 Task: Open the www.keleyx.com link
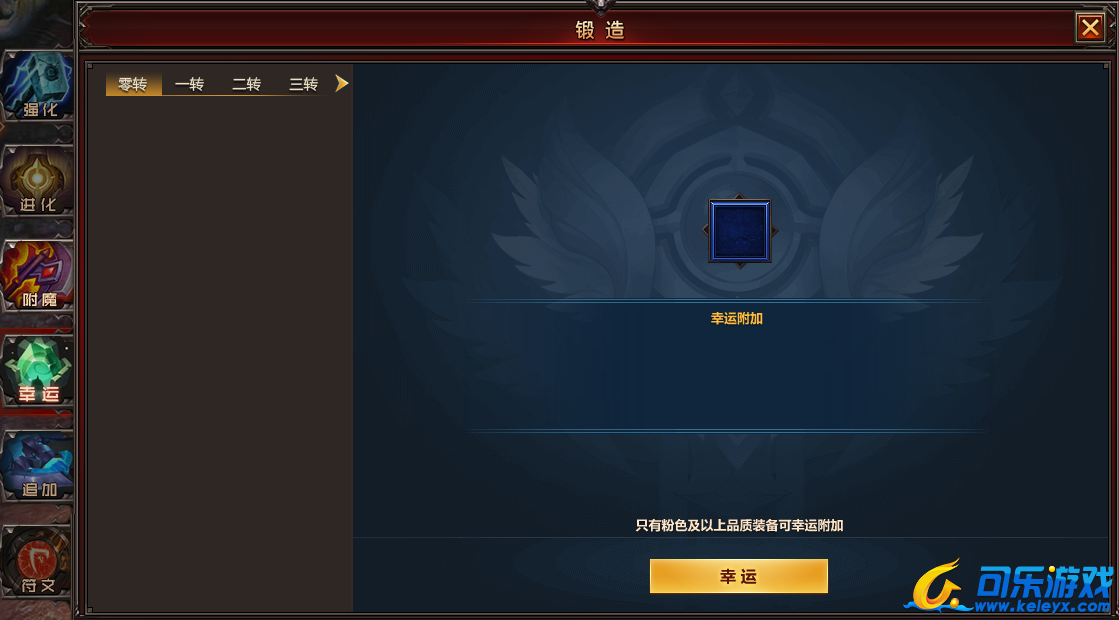coord(1042,606)
